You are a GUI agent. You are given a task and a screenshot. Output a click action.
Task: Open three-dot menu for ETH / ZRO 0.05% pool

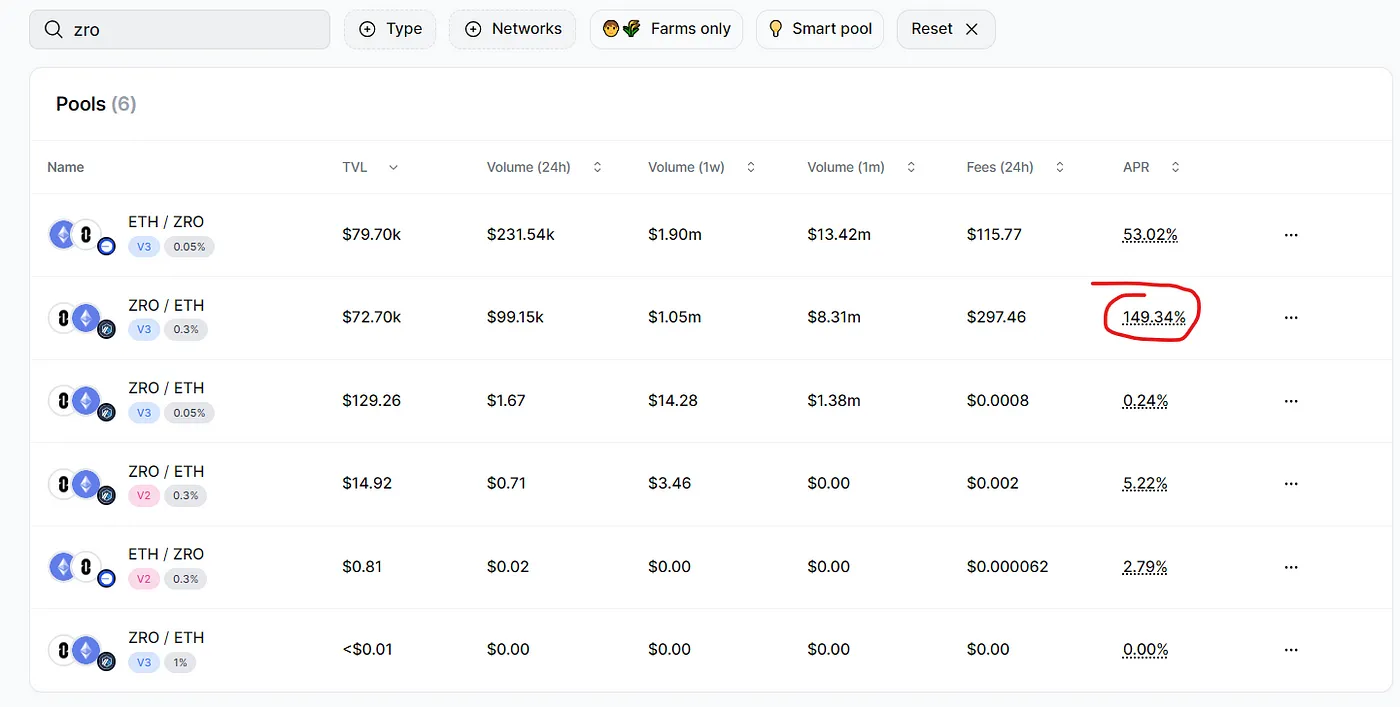coord(1290,235)
